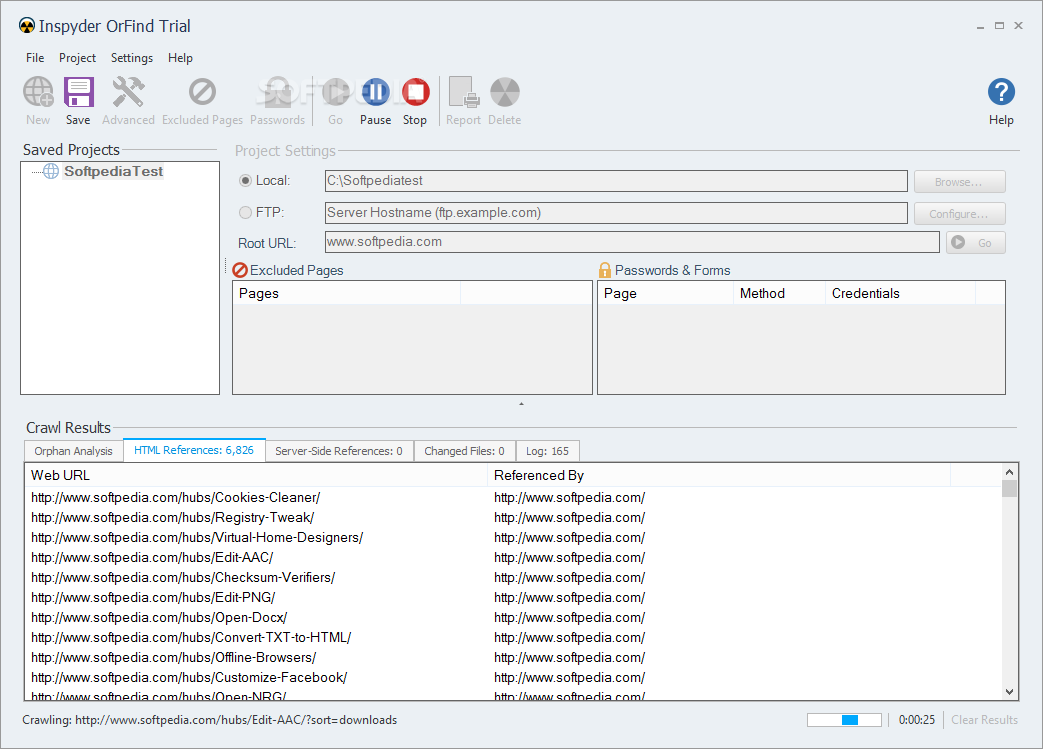This screenshot has width=1043, height=749.
Task: Sort by Web URL column header
Action: [256, 475]
